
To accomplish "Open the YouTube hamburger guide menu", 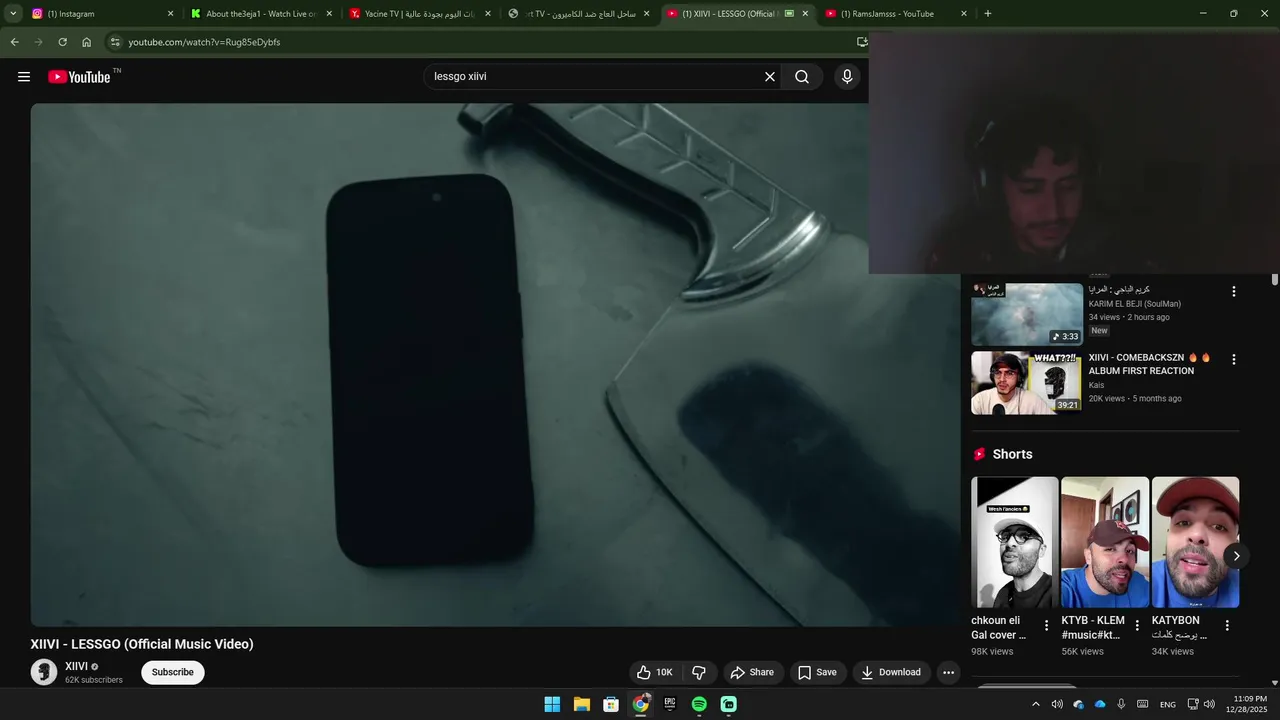I will [x=24, y=77].
